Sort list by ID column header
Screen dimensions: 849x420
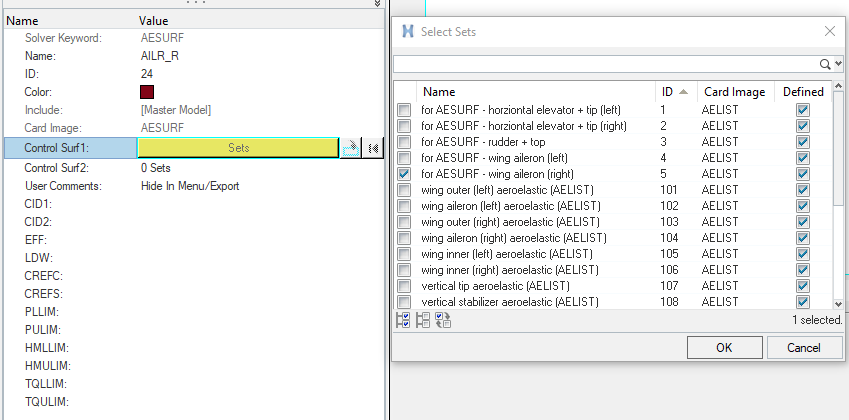pyautogui.click(x=674, y=91)
